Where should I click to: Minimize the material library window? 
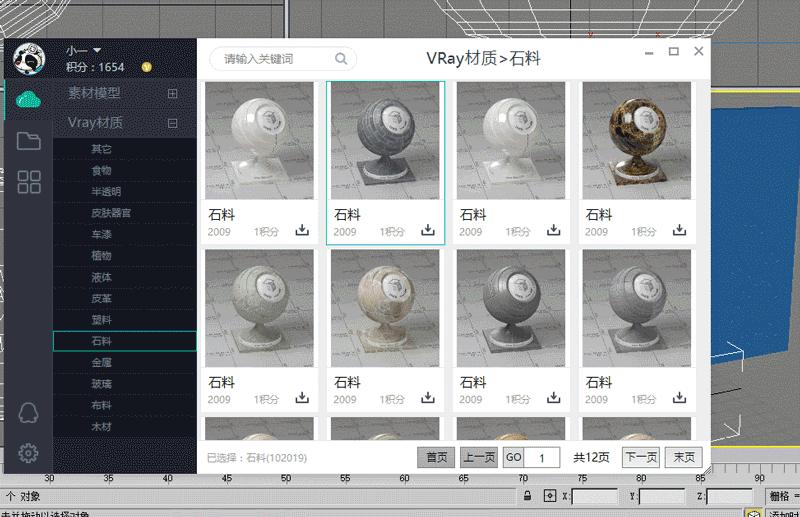coord(649,52)
